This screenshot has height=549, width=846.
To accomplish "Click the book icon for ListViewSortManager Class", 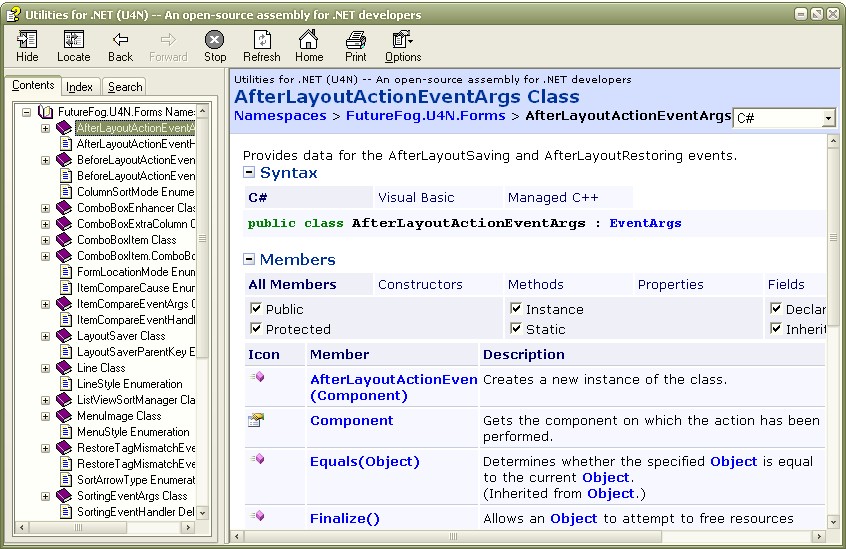I will 64,400.
